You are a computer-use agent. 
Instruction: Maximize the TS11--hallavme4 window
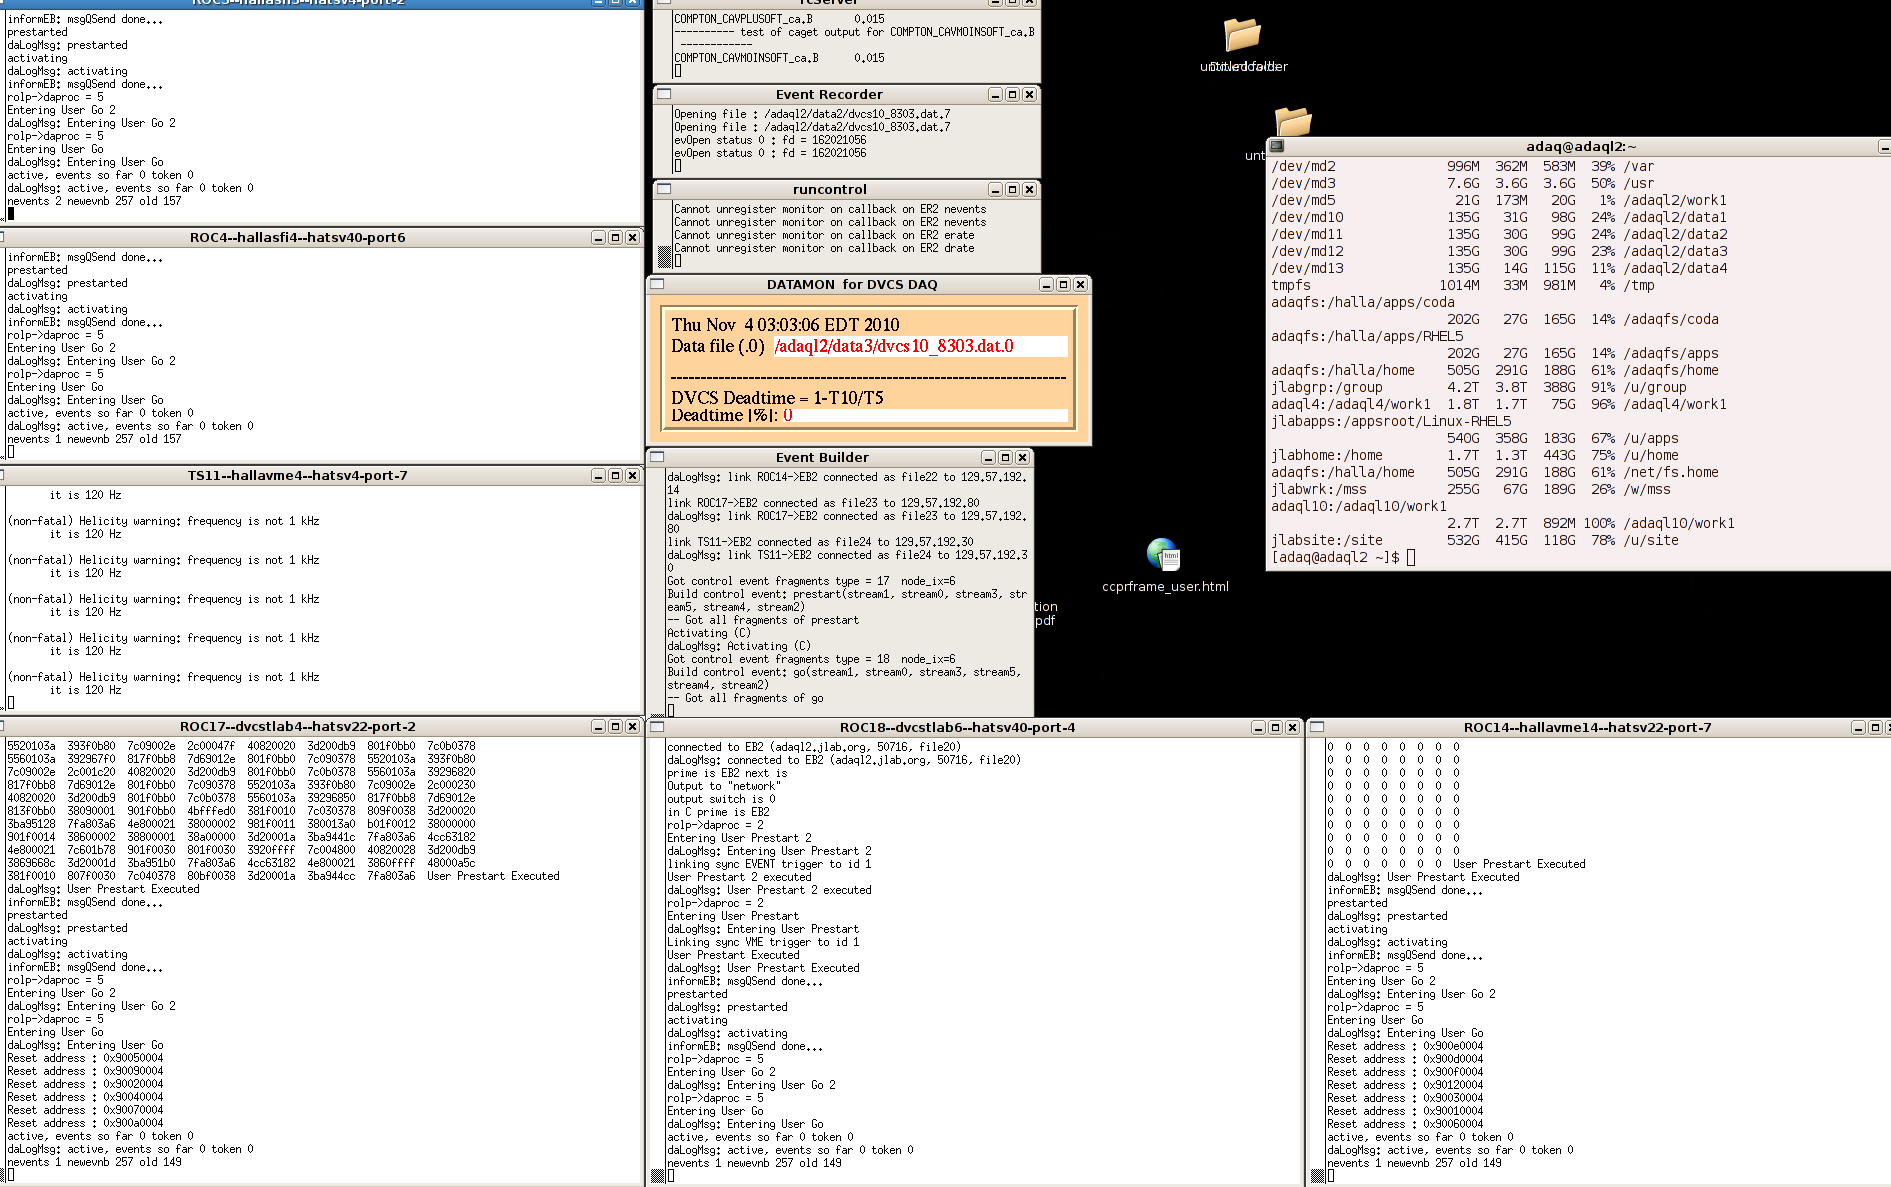(615, 475)
